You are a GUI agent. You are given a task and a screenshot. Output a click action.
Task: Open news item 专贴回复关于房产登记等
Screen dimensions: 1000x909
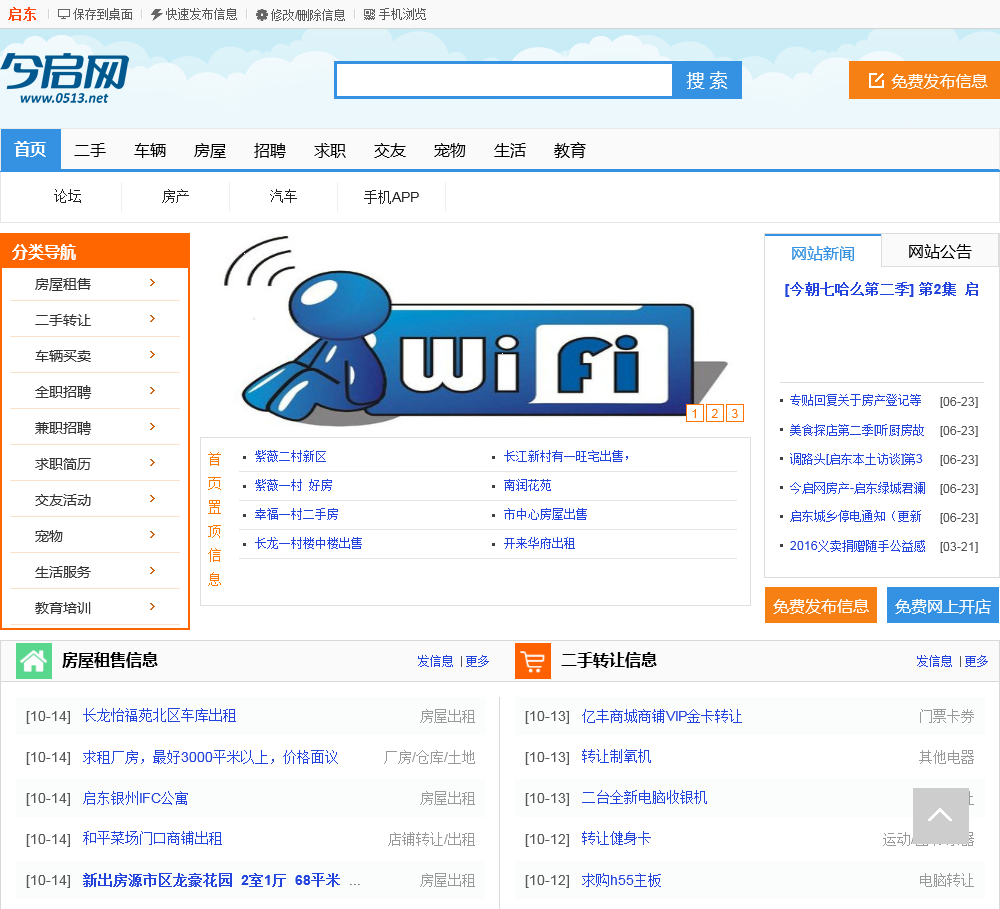855,401
